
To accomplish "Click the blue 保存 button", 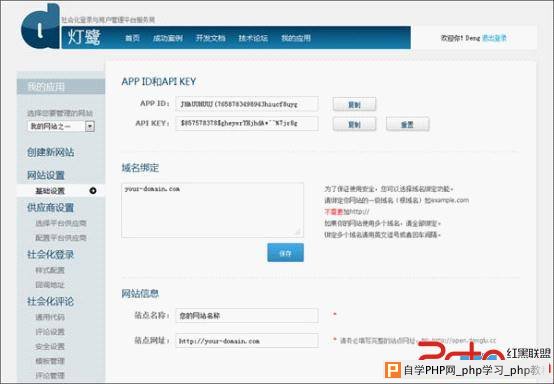I will (285, 253).
